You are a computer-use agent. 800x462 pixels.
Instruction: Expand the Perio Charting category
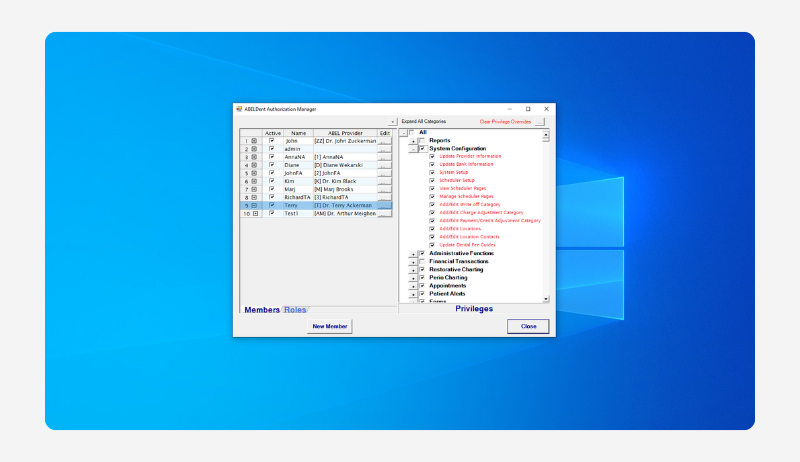(x=413, y=278)
